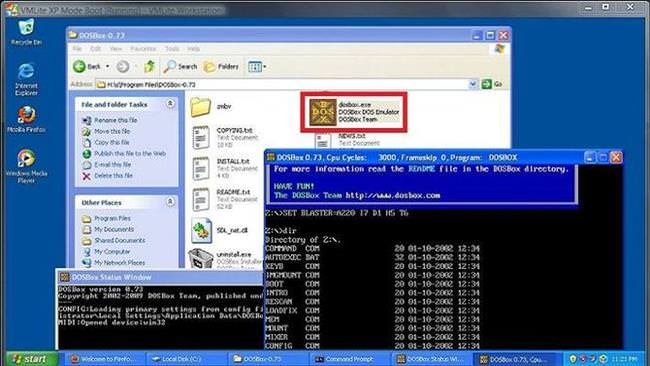
Task: Click the system tray clock
Action: (624, 359)
